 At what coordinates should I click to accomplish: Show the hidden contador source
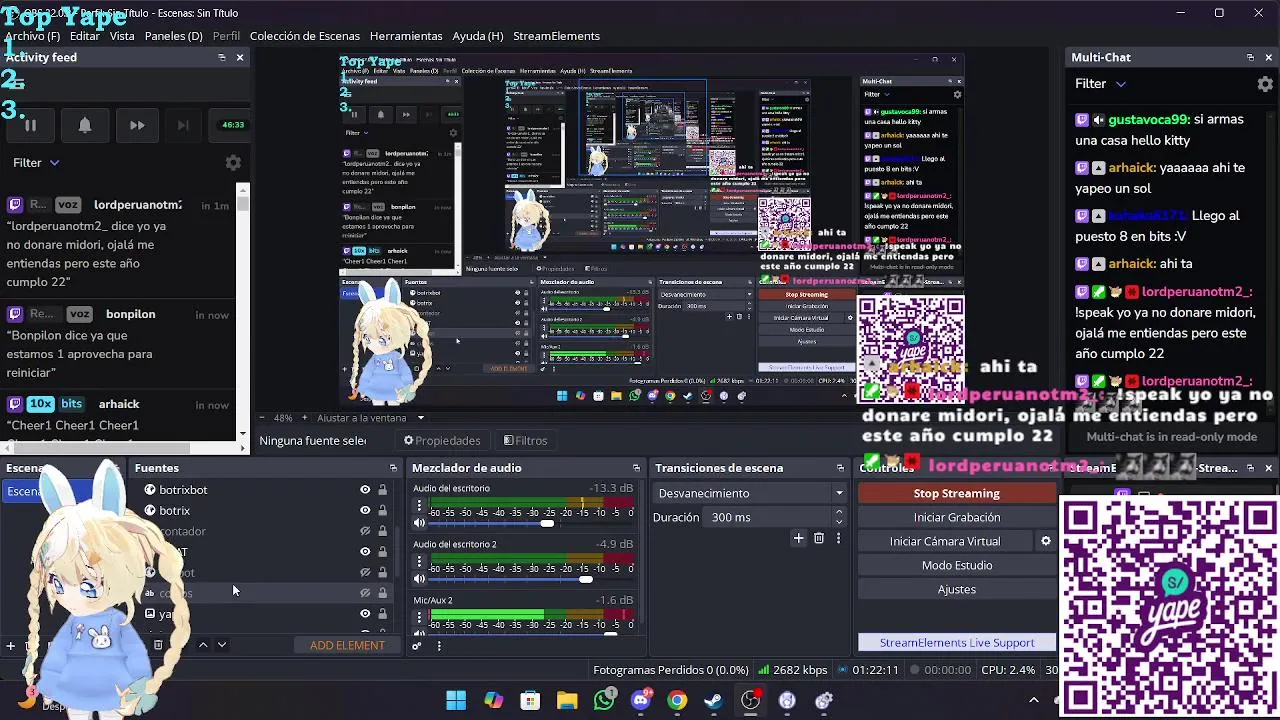pyautogui.click(x=365, y=531)
